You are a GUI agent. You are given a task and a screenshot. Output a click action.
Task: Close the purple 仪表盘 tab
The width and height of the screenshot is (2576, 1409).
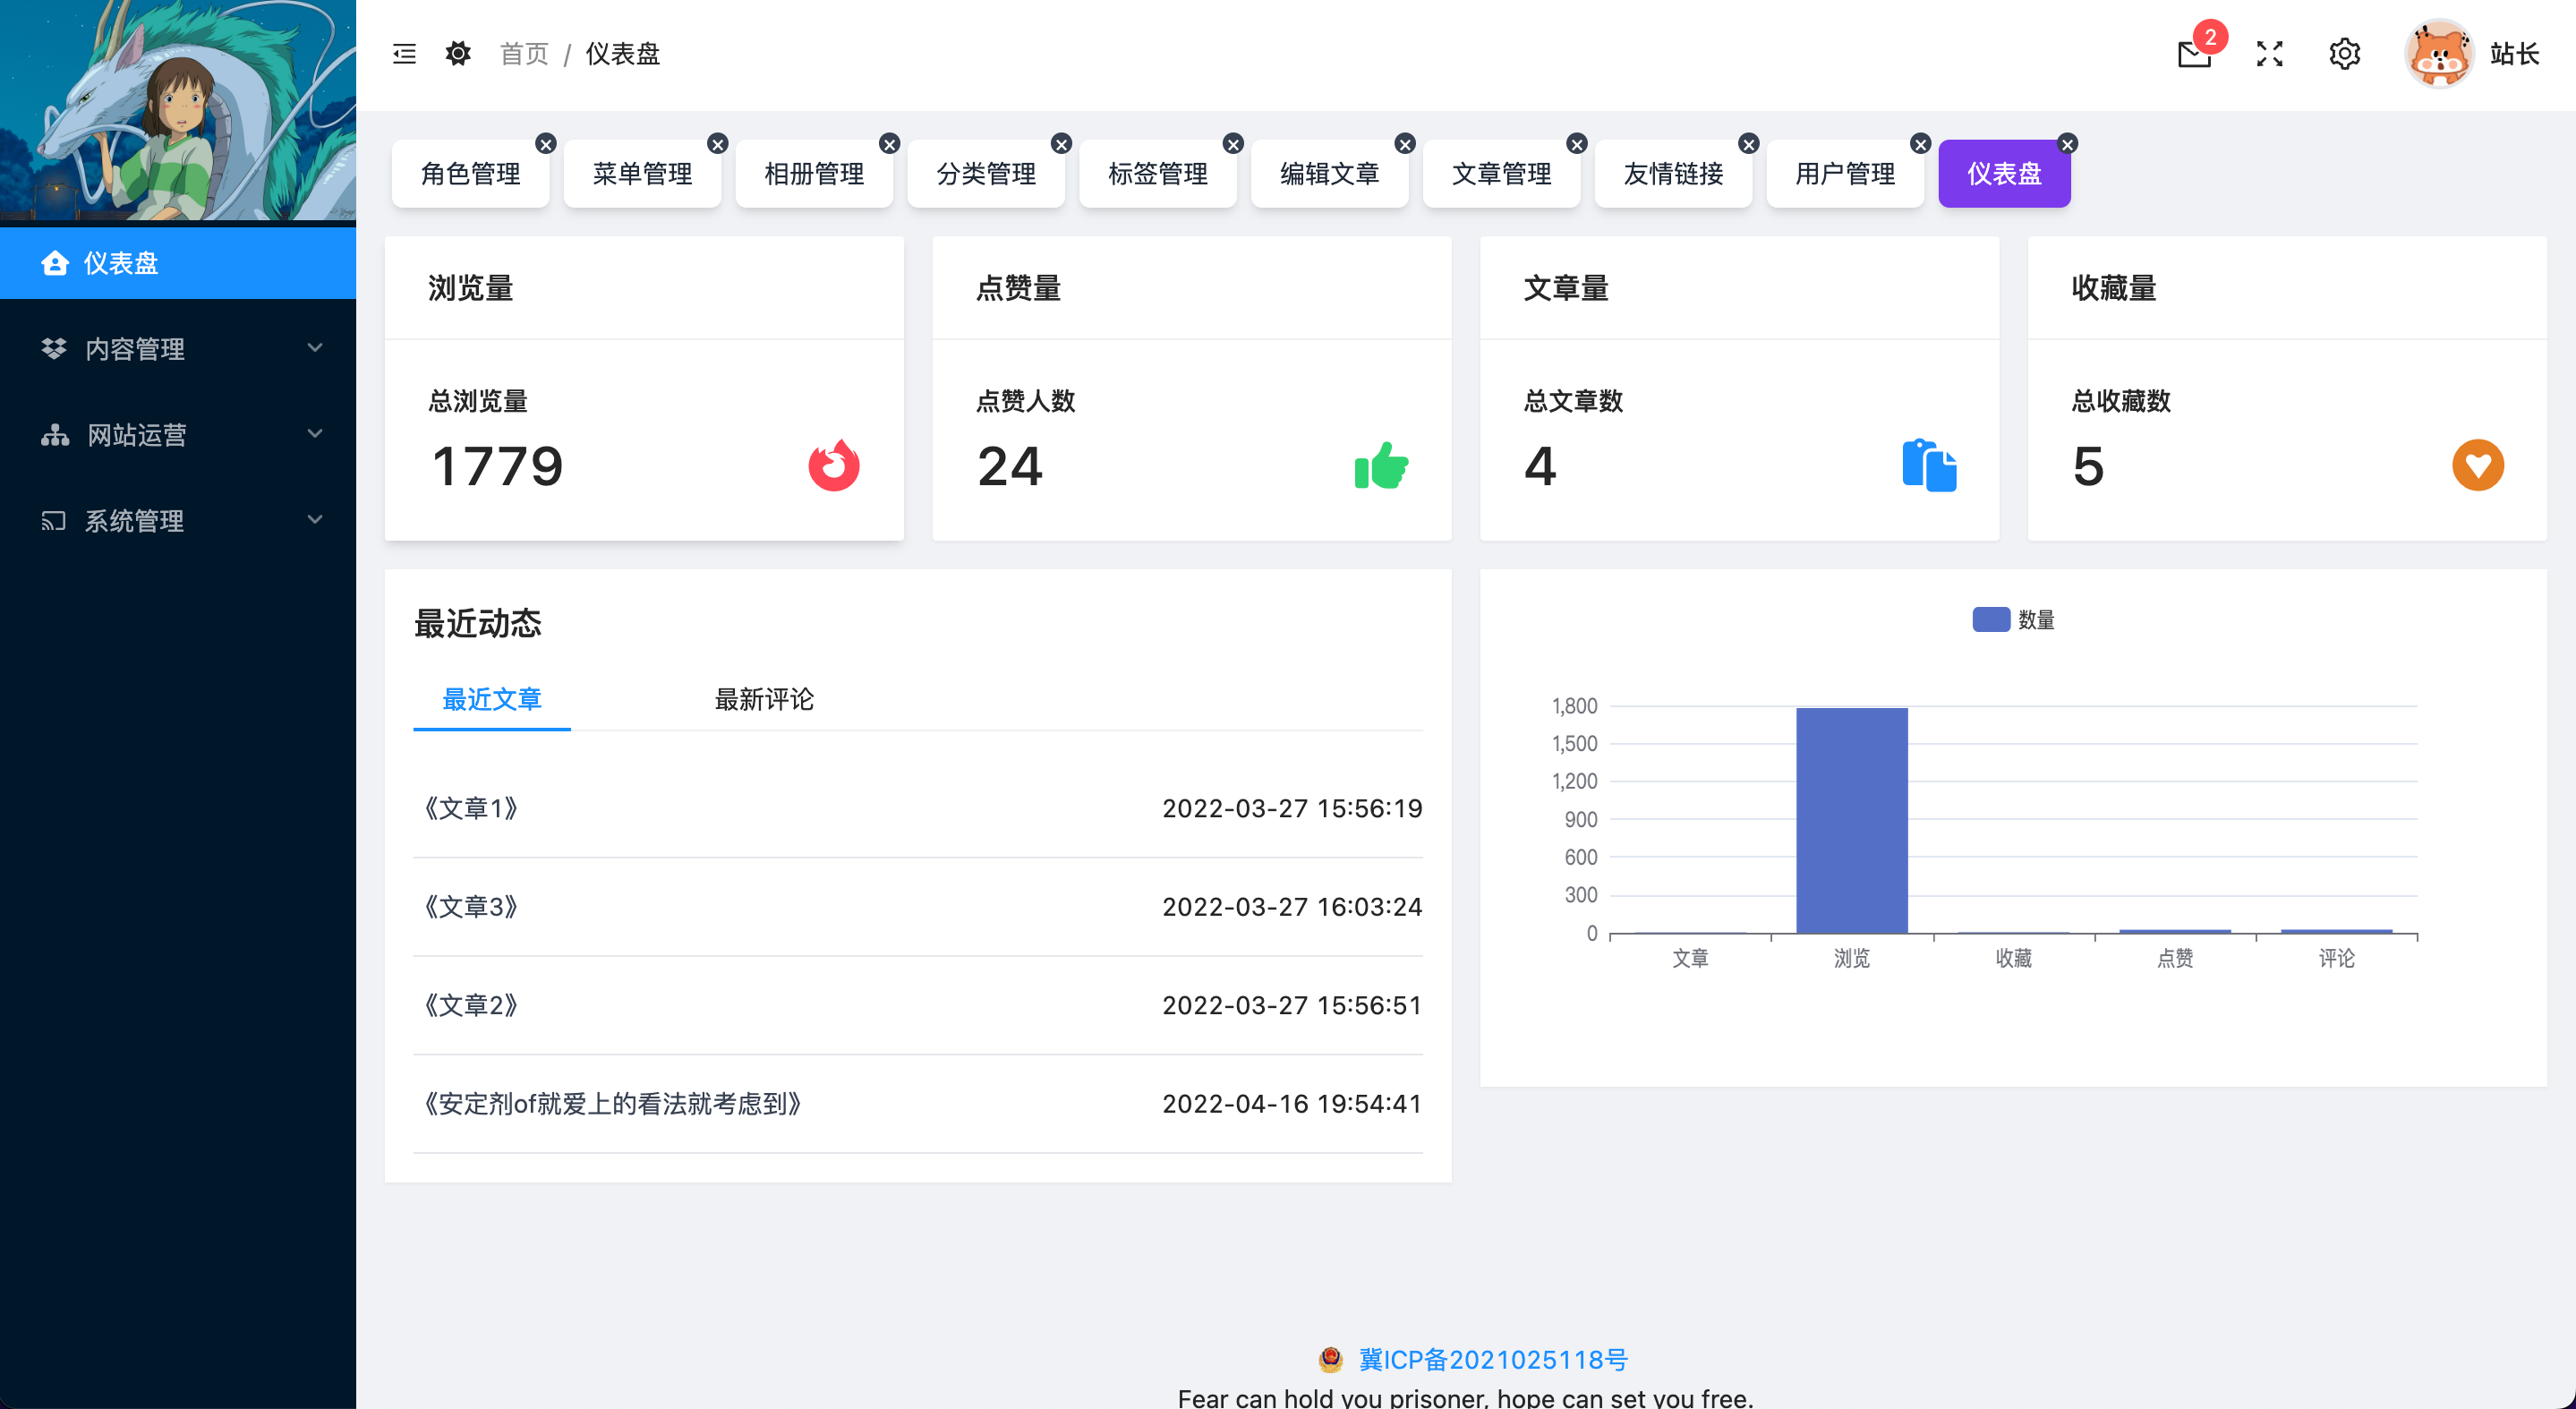tap(2068, 144)
